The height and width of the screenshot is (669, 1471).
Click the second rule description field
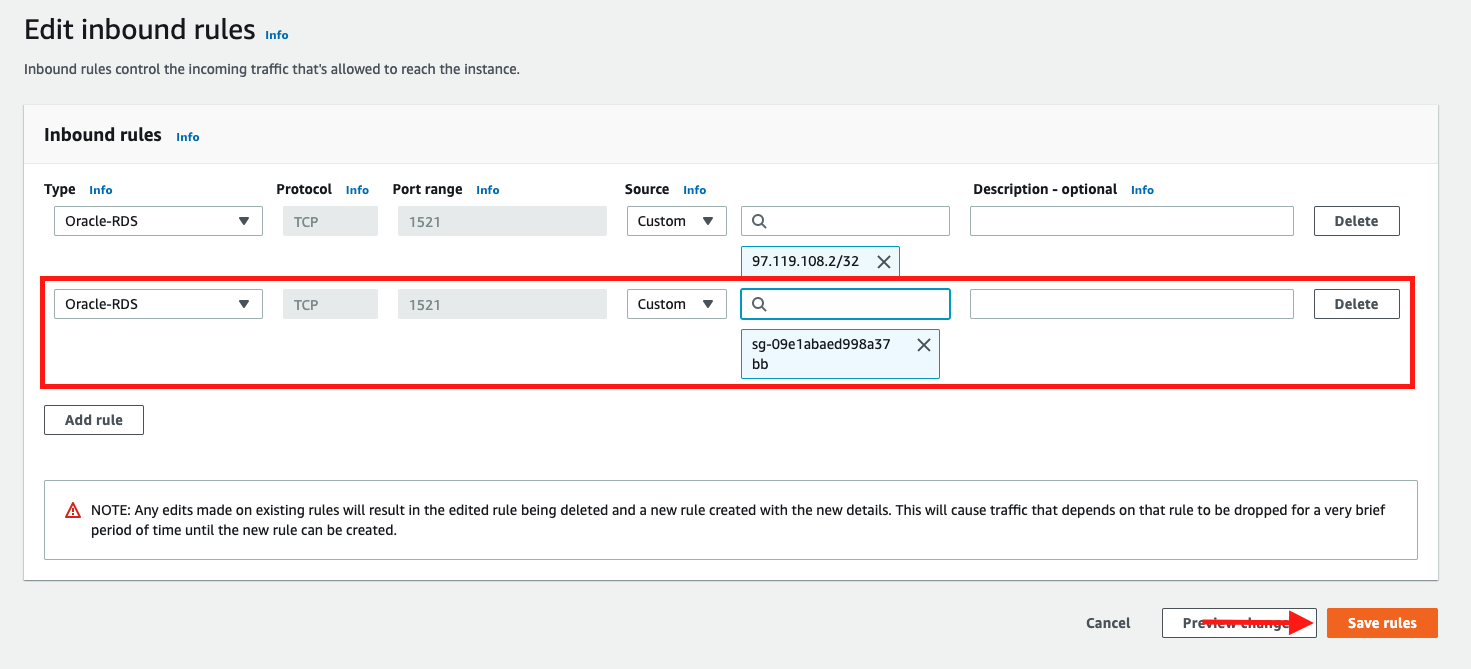[x=1132, y=304]
